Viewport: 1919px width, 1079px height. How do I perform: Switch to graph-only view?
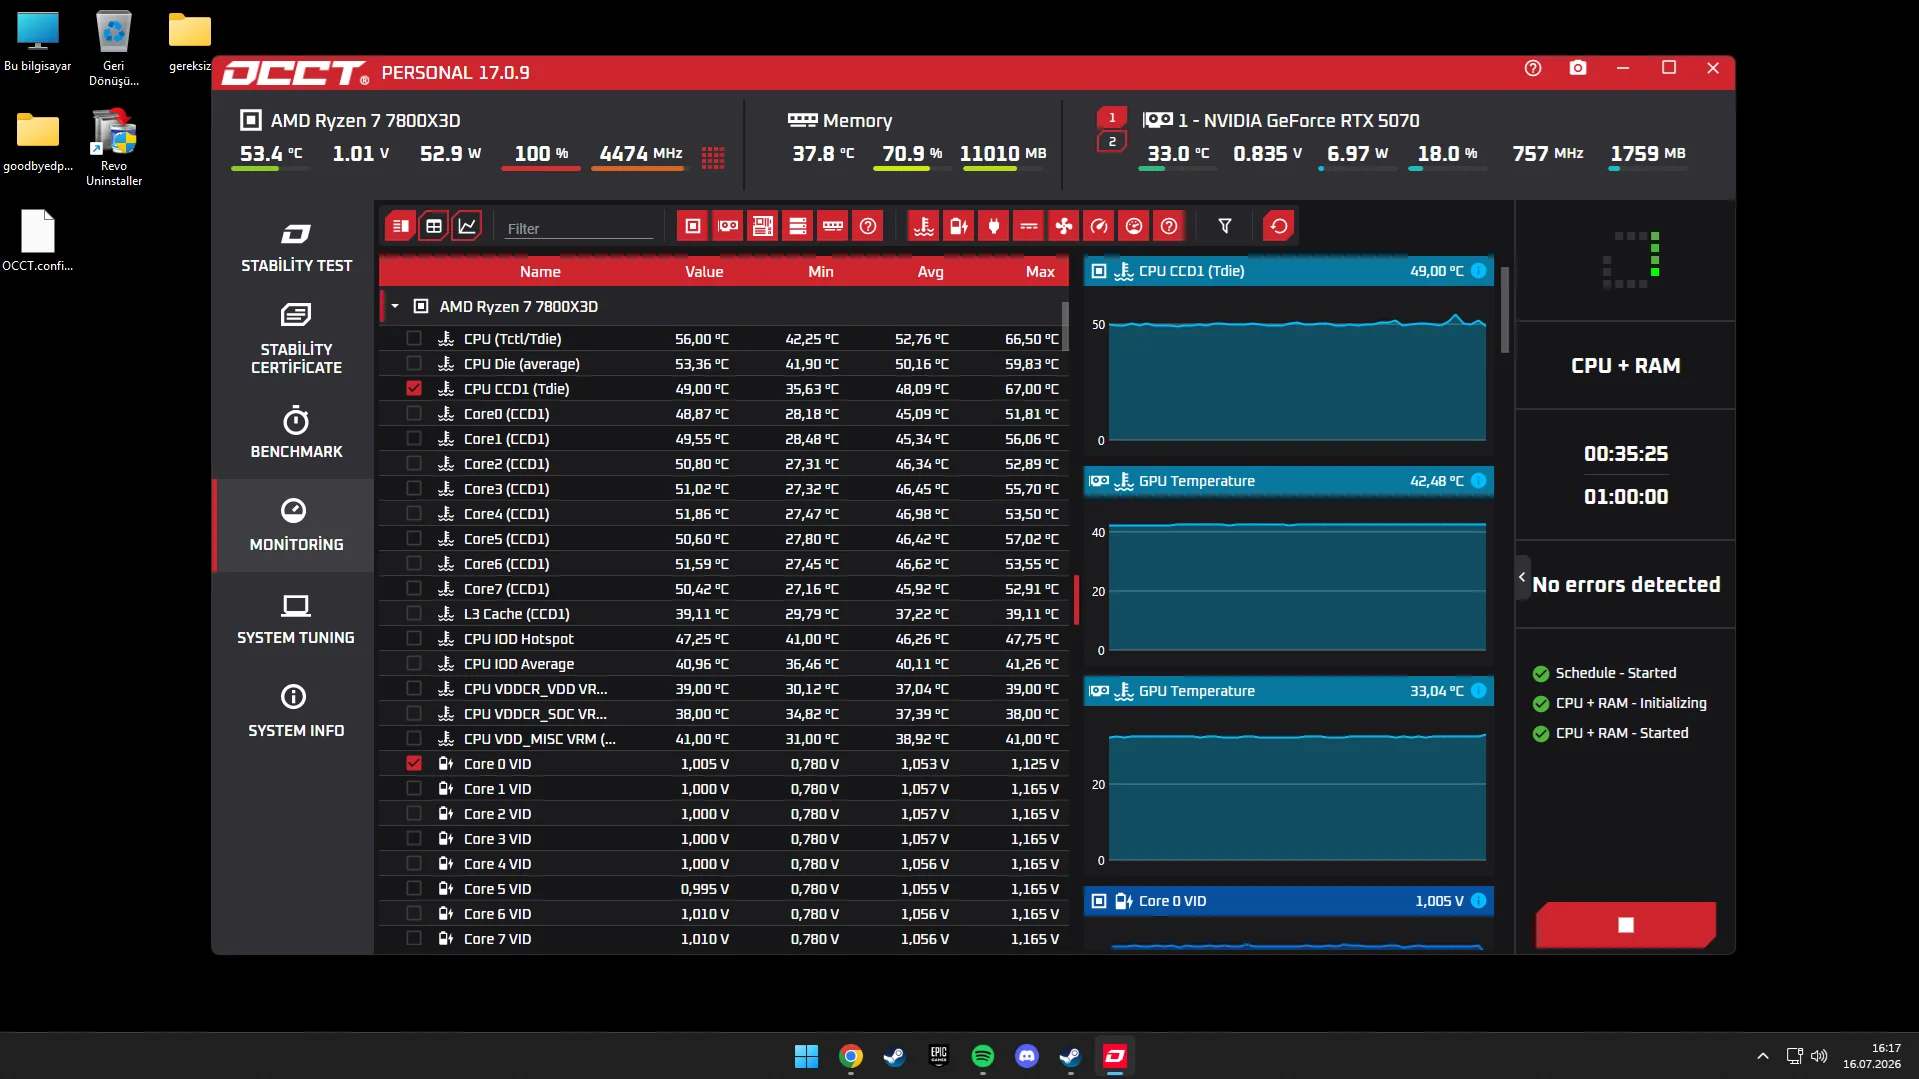click(x=467, y=226)
